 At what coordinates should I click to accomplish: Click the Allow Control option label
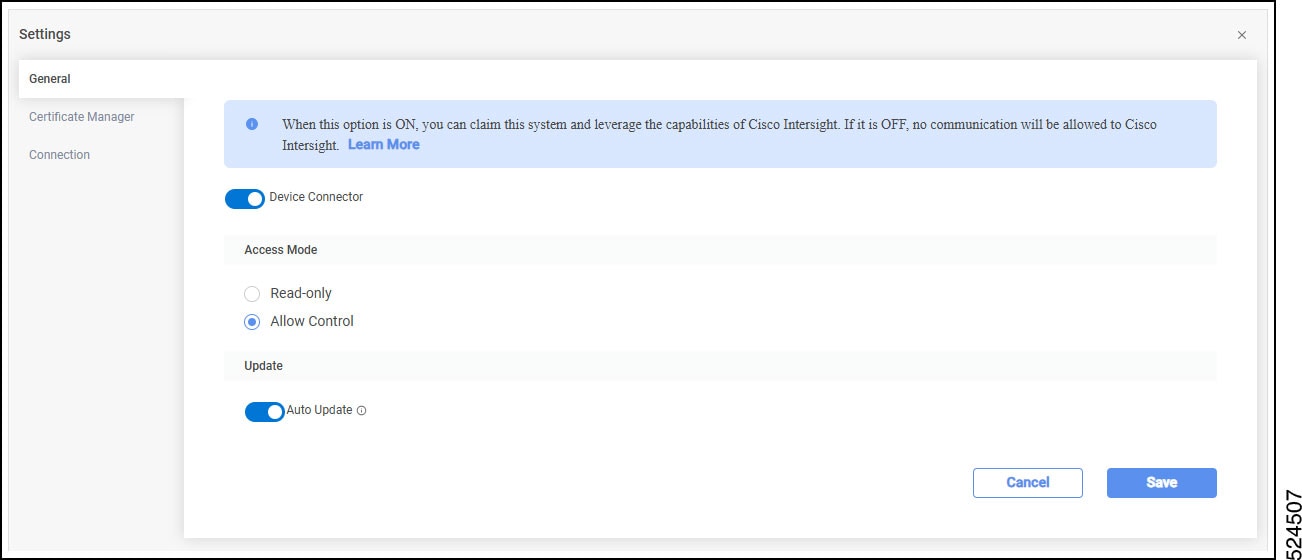coord(312,321)
